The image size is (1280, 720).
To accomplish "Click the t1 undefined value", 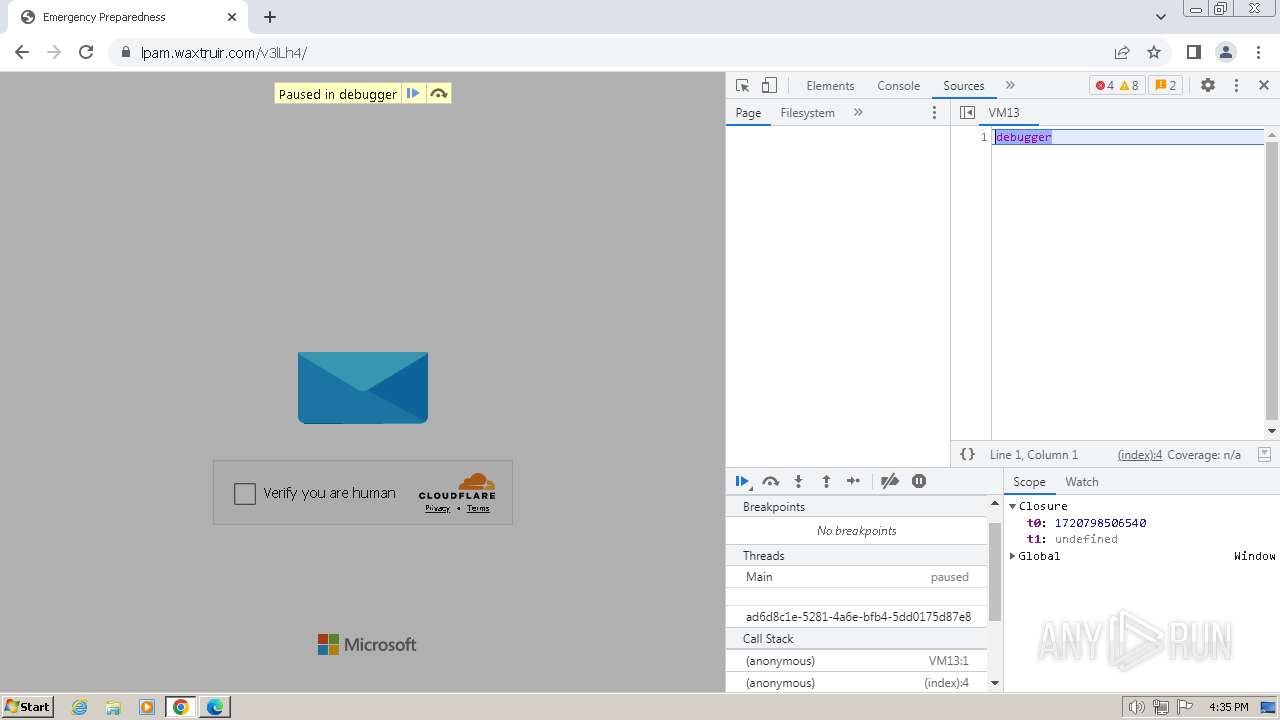I will pyautogui.click(x=1086, y=539).
